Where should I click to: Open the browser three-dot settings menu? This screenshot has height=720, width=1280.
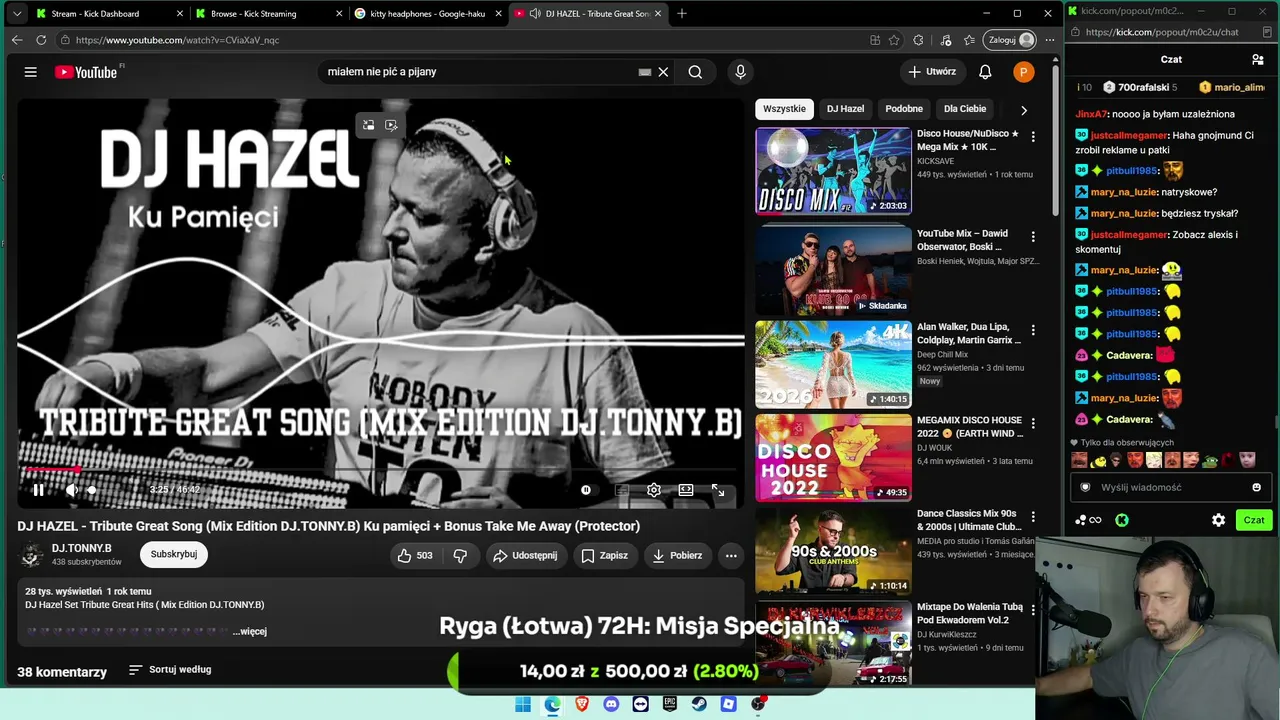(1049, 40)
